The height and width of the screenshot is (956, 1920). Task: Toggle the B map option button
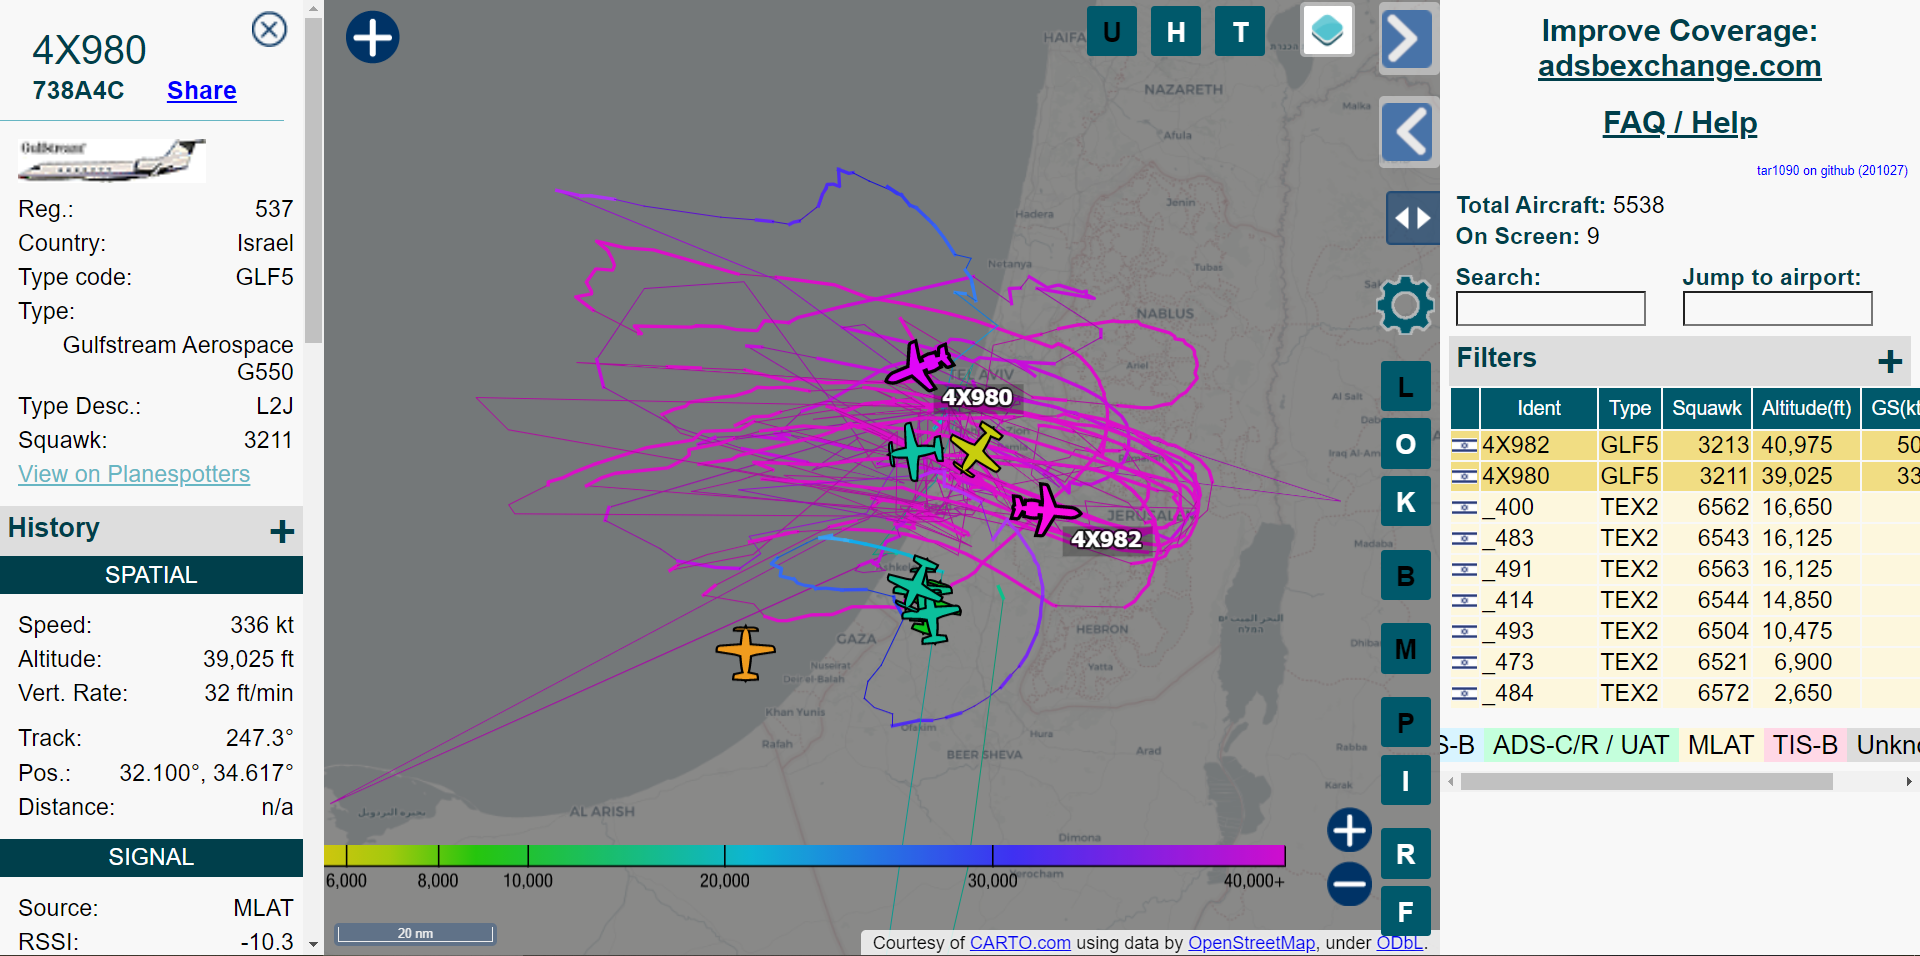1405,575
